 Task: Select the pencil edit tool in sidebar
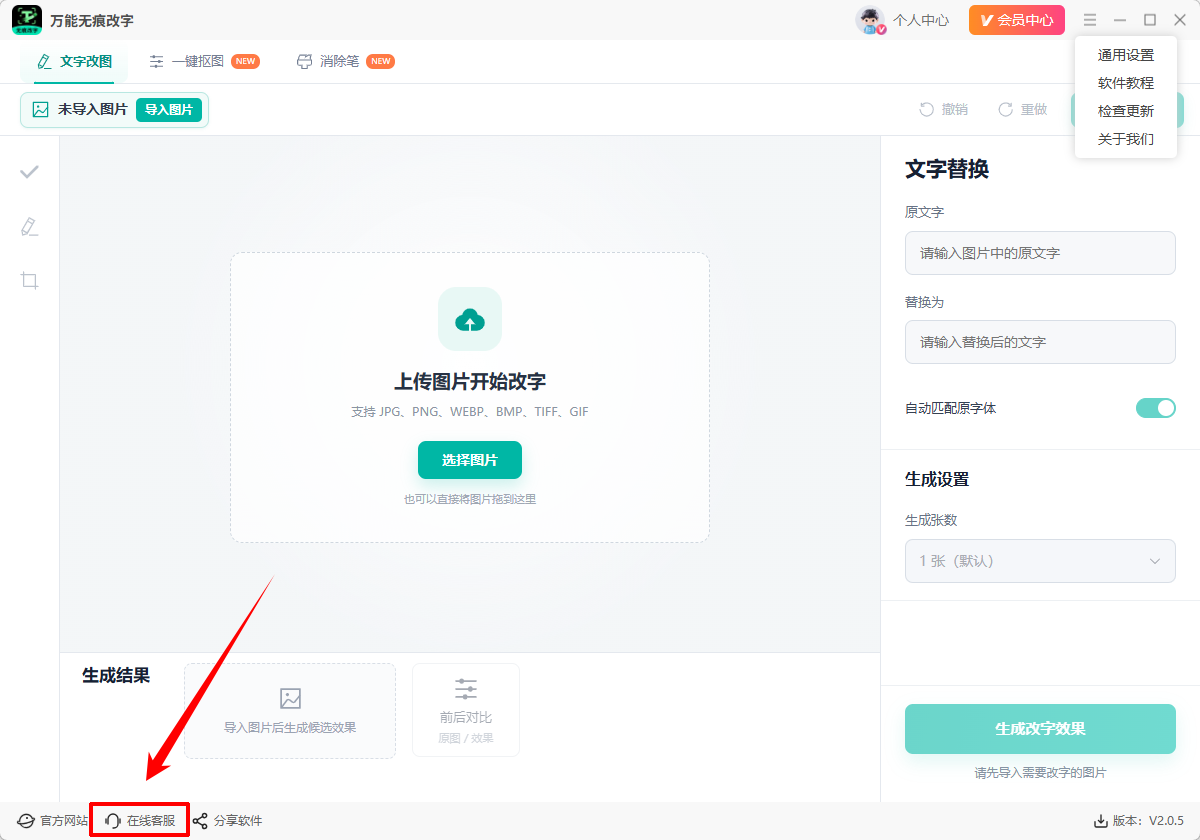30,227
